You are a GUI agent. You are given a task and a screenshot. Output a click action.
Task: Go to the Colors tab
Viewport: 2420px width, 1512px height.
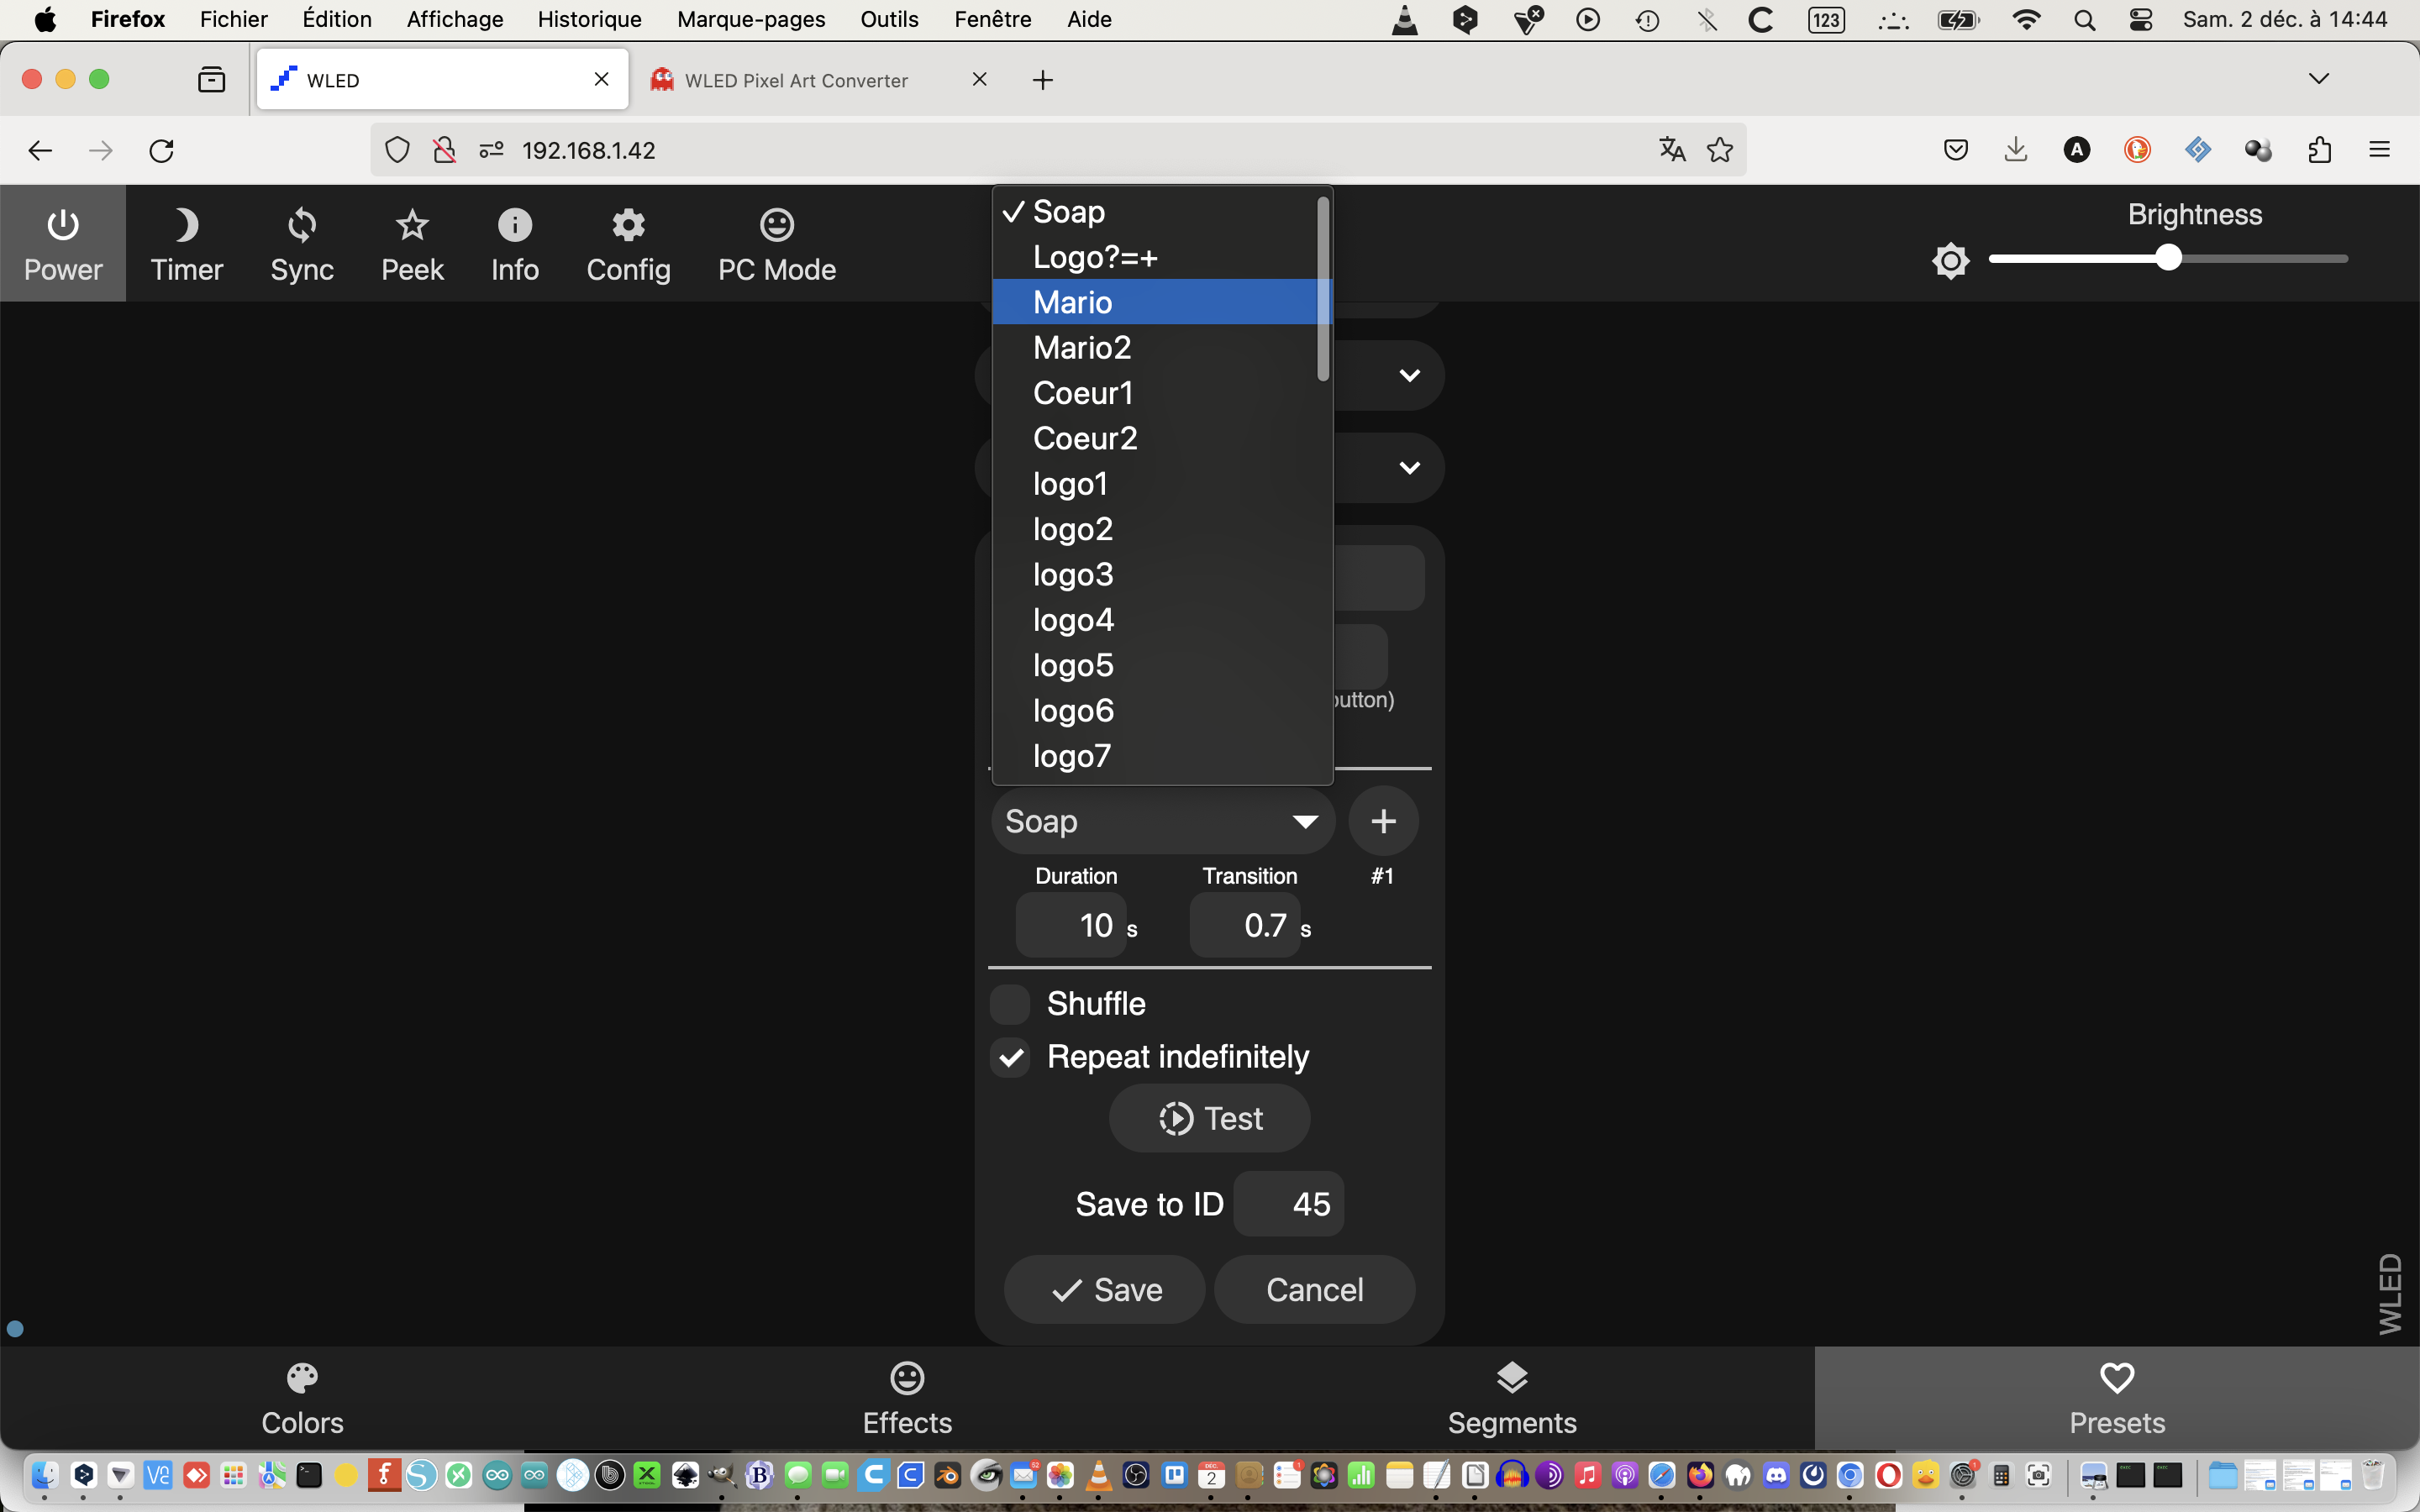(x=302, y=1398)
